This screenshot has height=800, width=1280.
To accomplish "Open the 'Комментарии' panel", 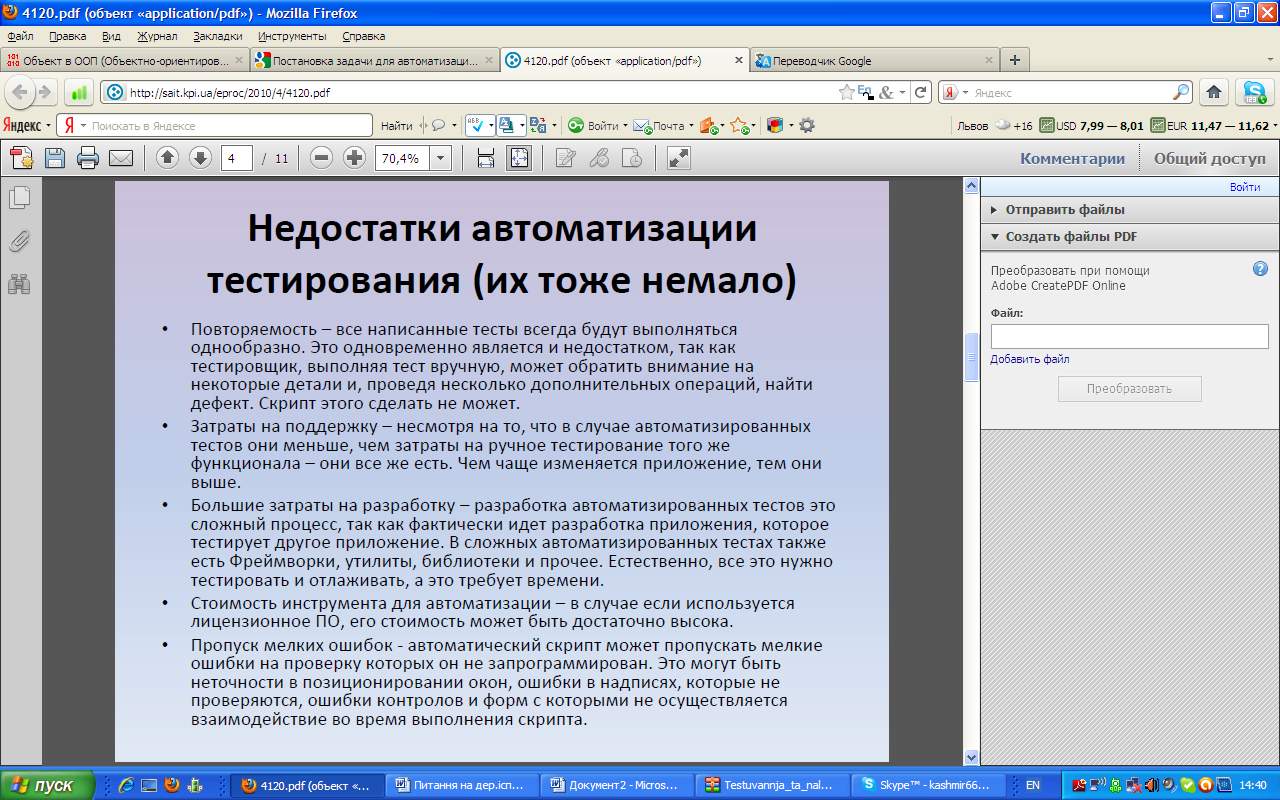I will point(1072,158).
